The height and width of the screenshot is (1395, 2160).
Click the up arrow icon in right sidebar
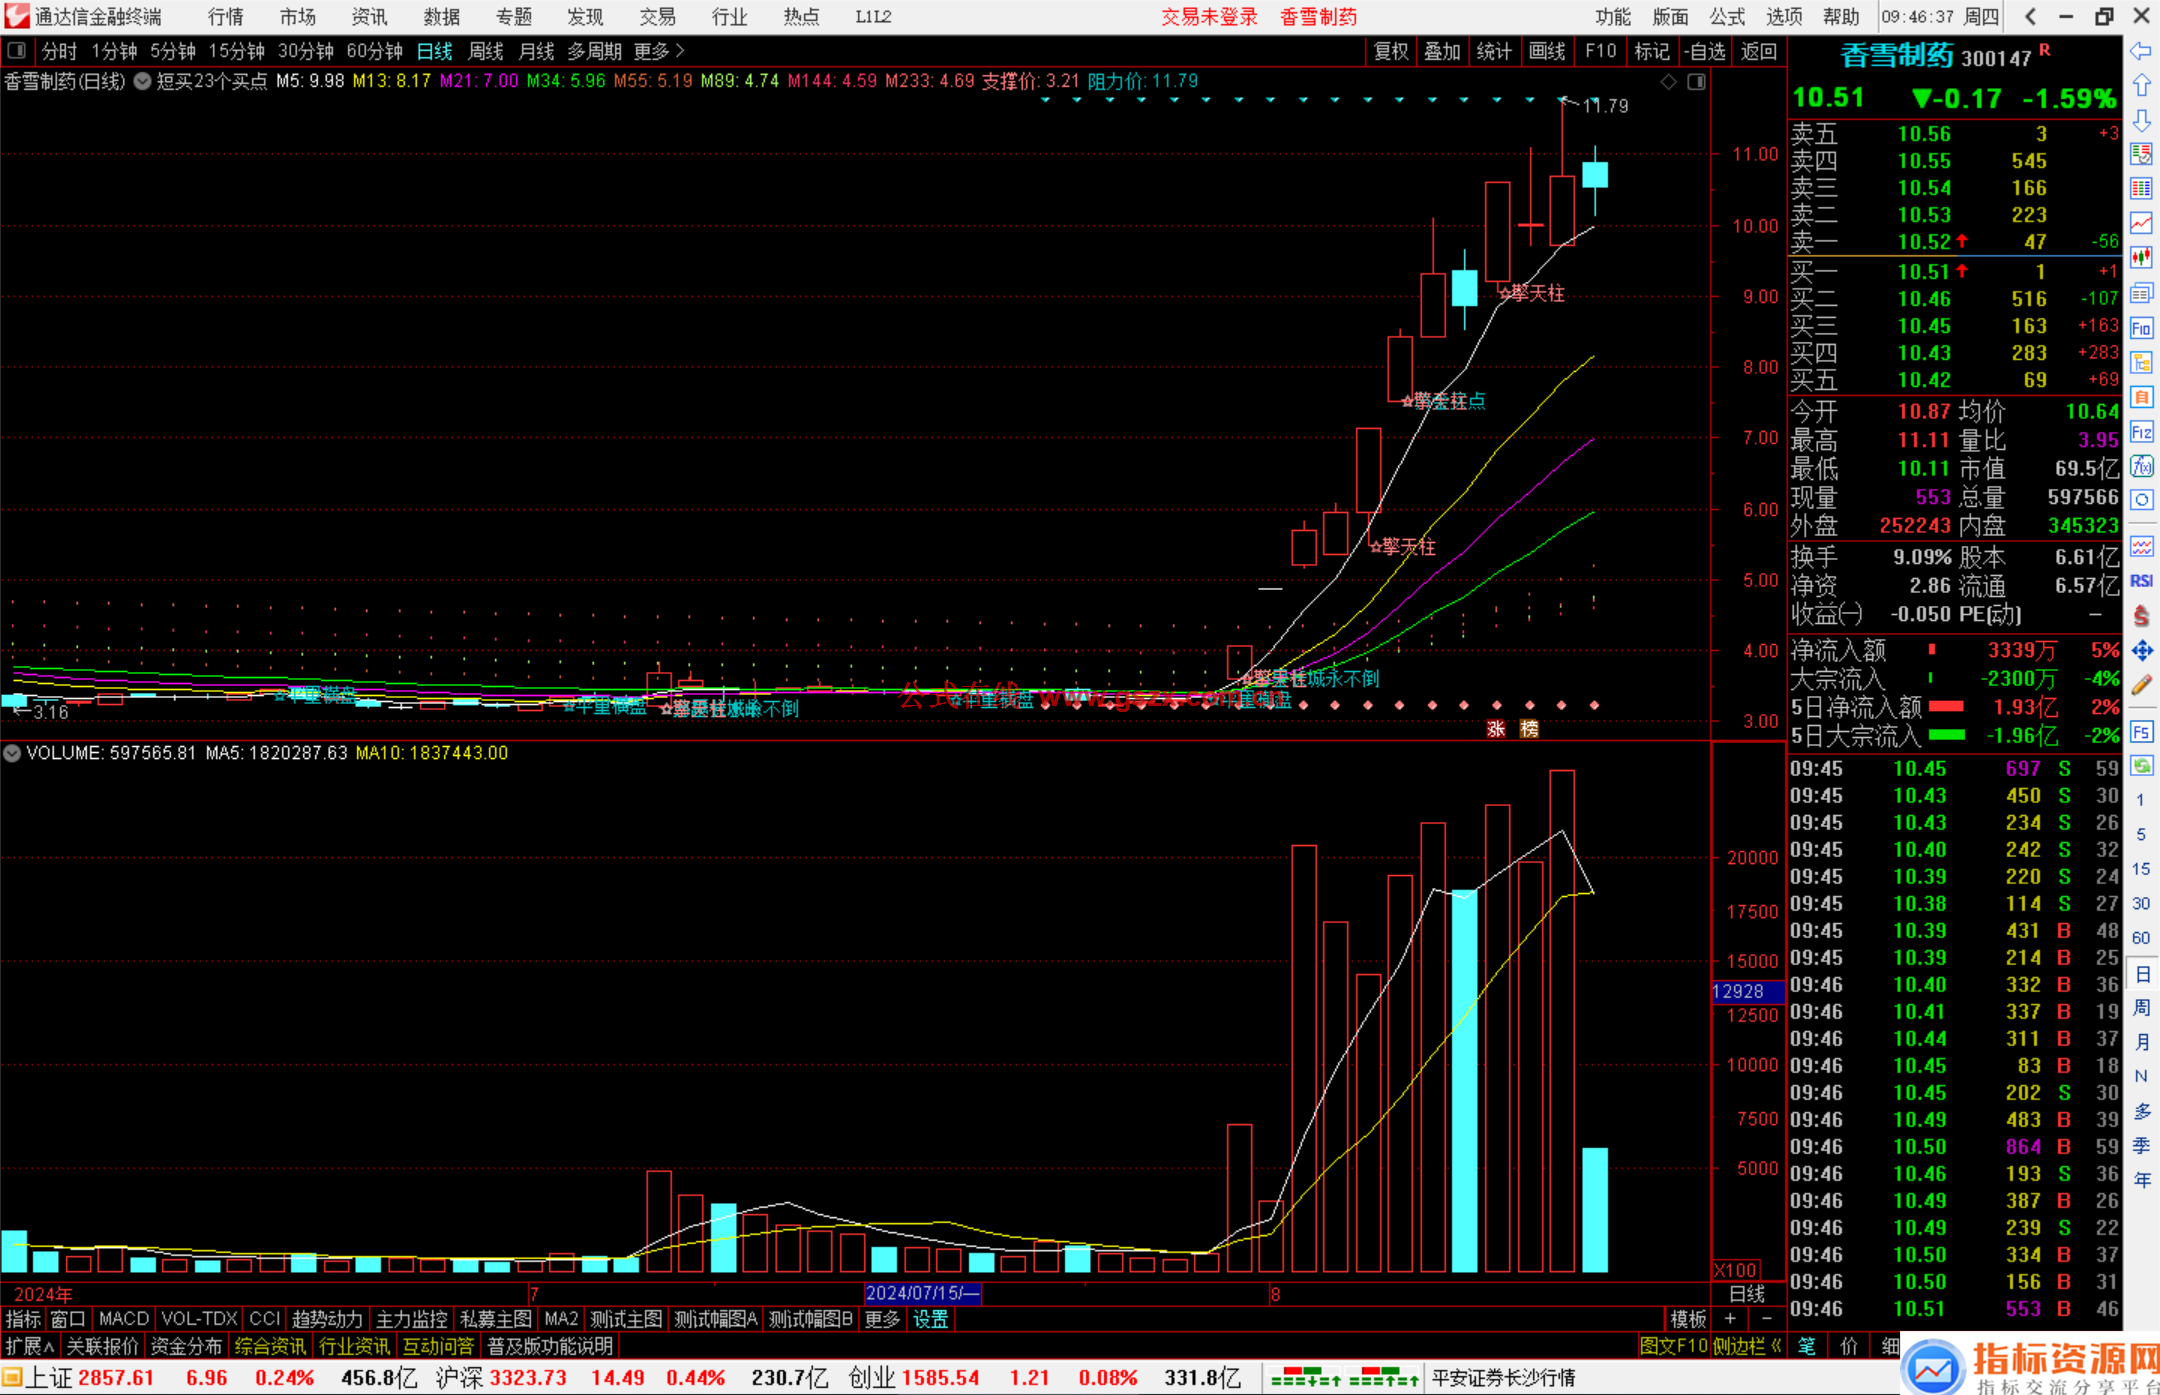2141,86
